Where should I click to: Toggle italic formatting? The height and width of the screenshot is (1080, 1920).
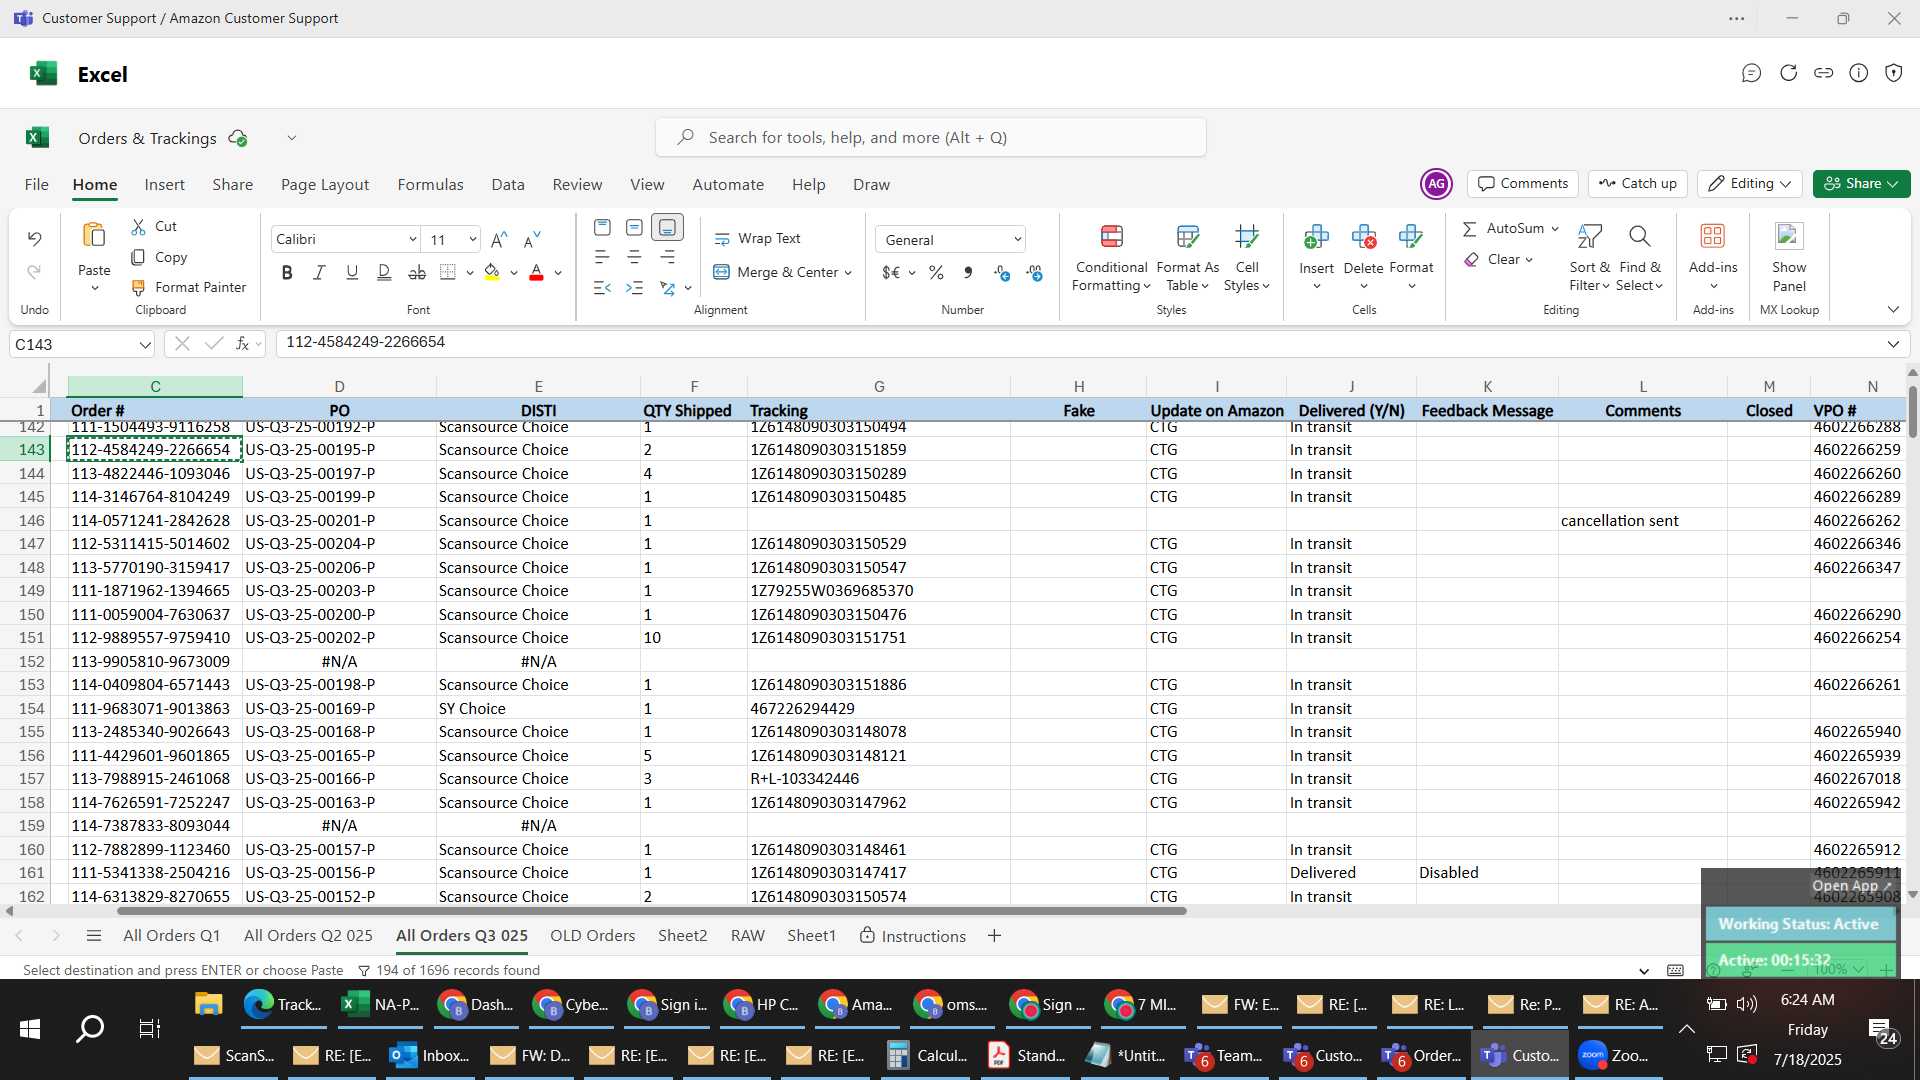click(319, 272)
